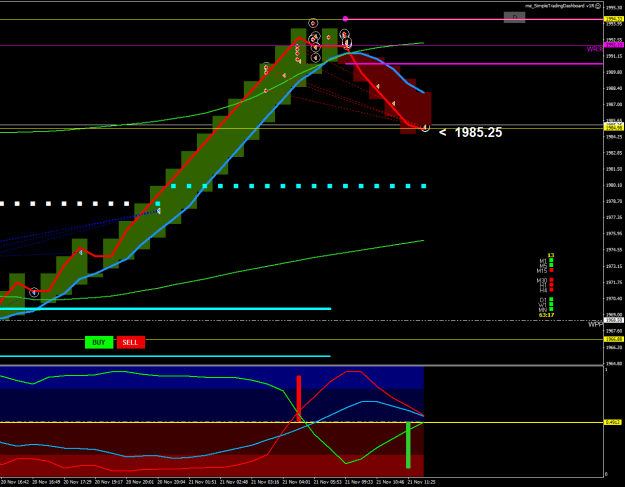Click the green vertical bar in the indicator window
The width and height of the screenshot is (625, 487).
tap(408, 445)
